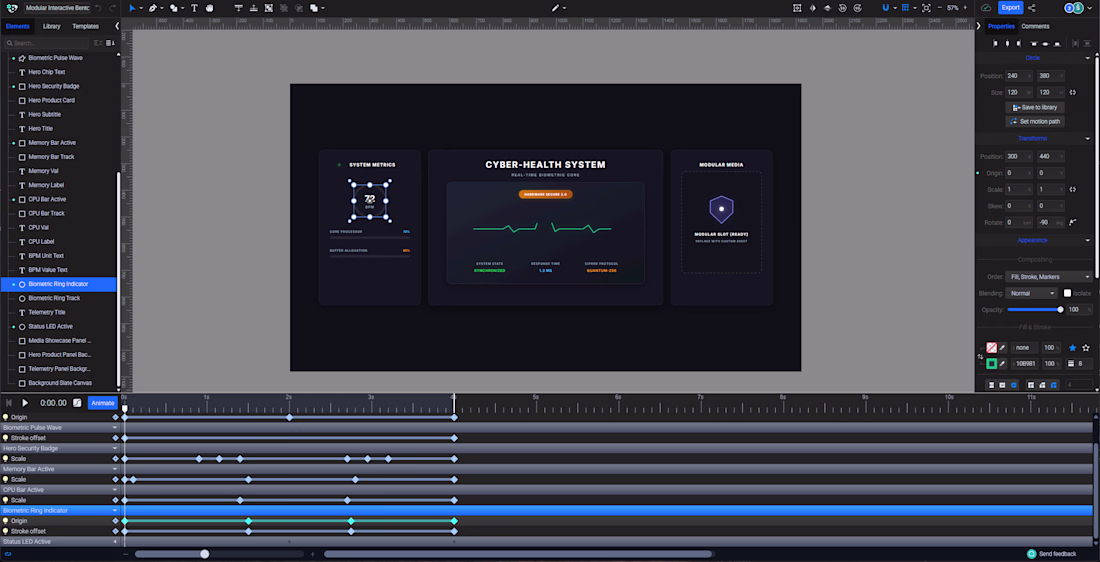Click the solid blue star fill-rule icon
The height and width of the screenshot is (562, 1100).
(x=1073, y=347)
